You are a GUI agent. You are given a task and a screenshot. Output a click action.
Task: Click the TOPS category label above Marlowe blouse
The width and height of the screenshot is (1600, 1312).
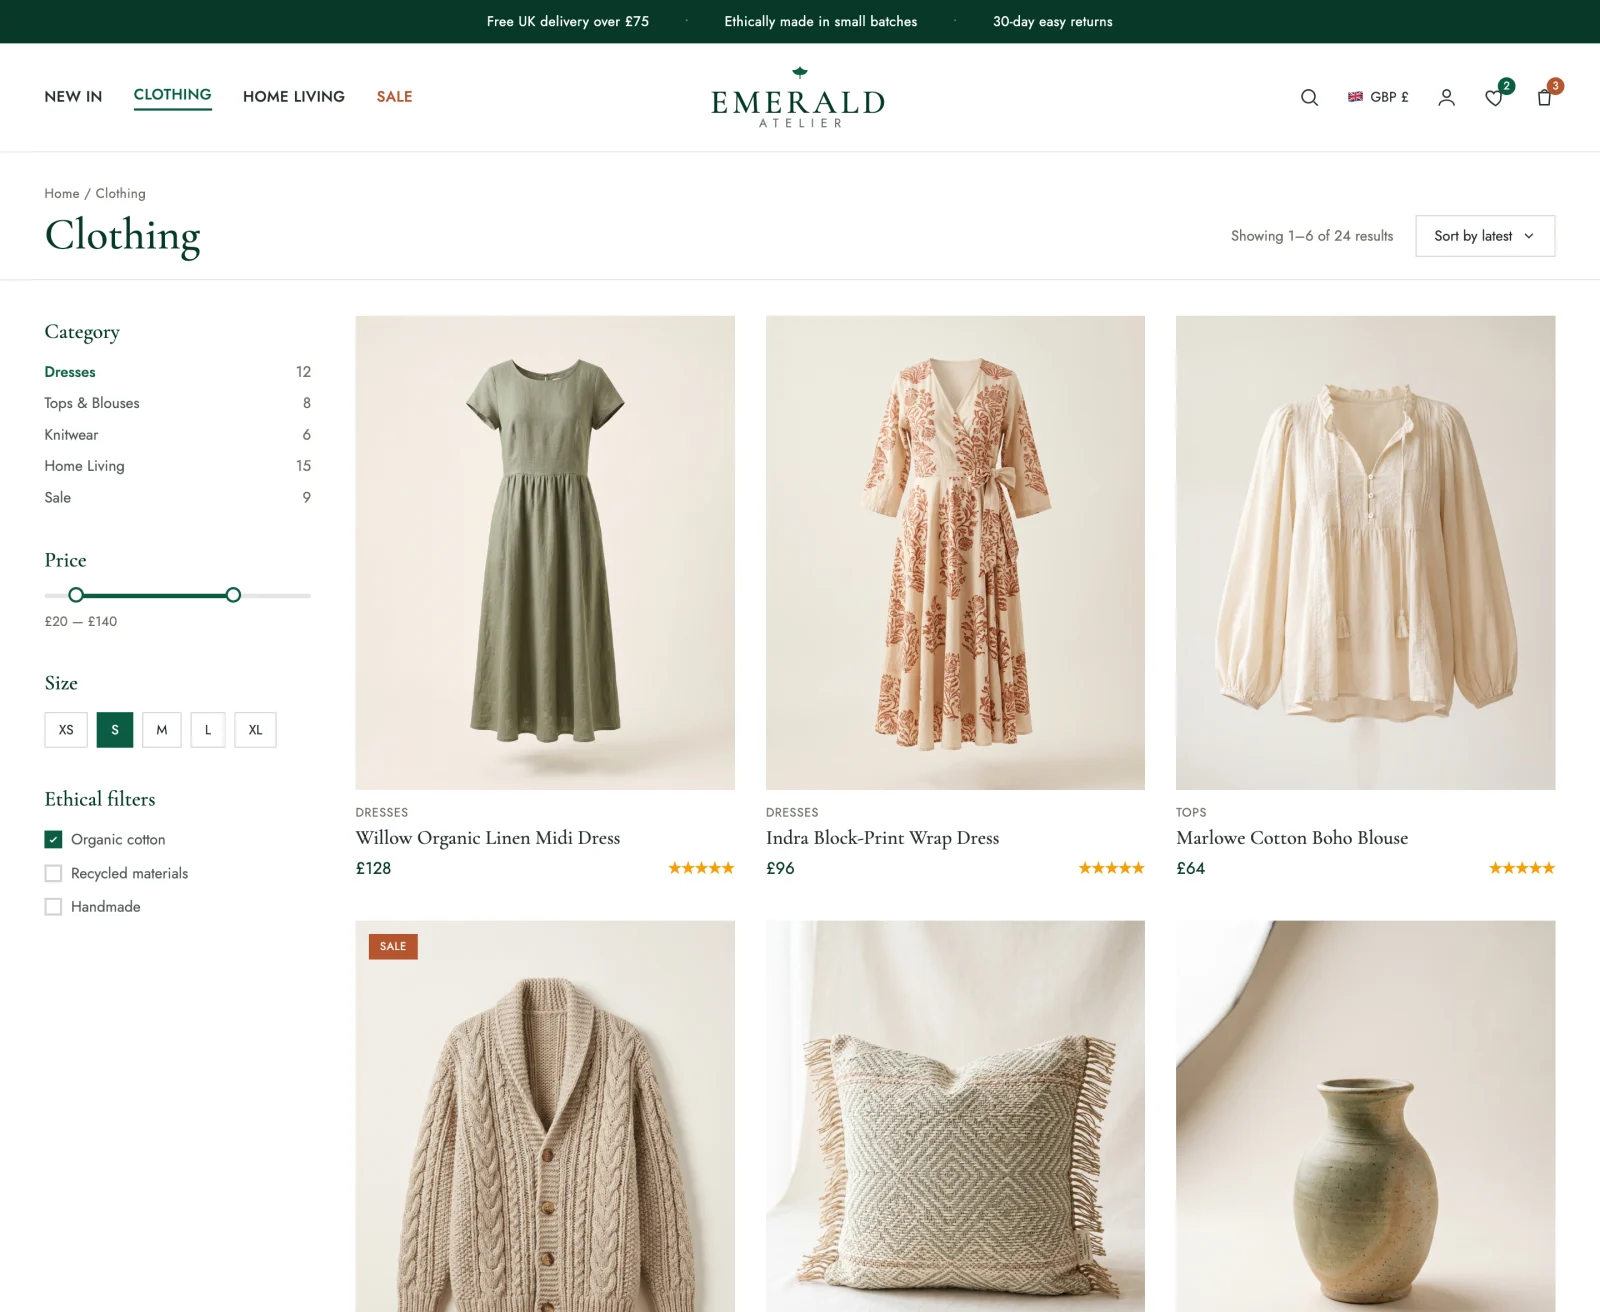pyautogui.click(x=1191, y=812)
